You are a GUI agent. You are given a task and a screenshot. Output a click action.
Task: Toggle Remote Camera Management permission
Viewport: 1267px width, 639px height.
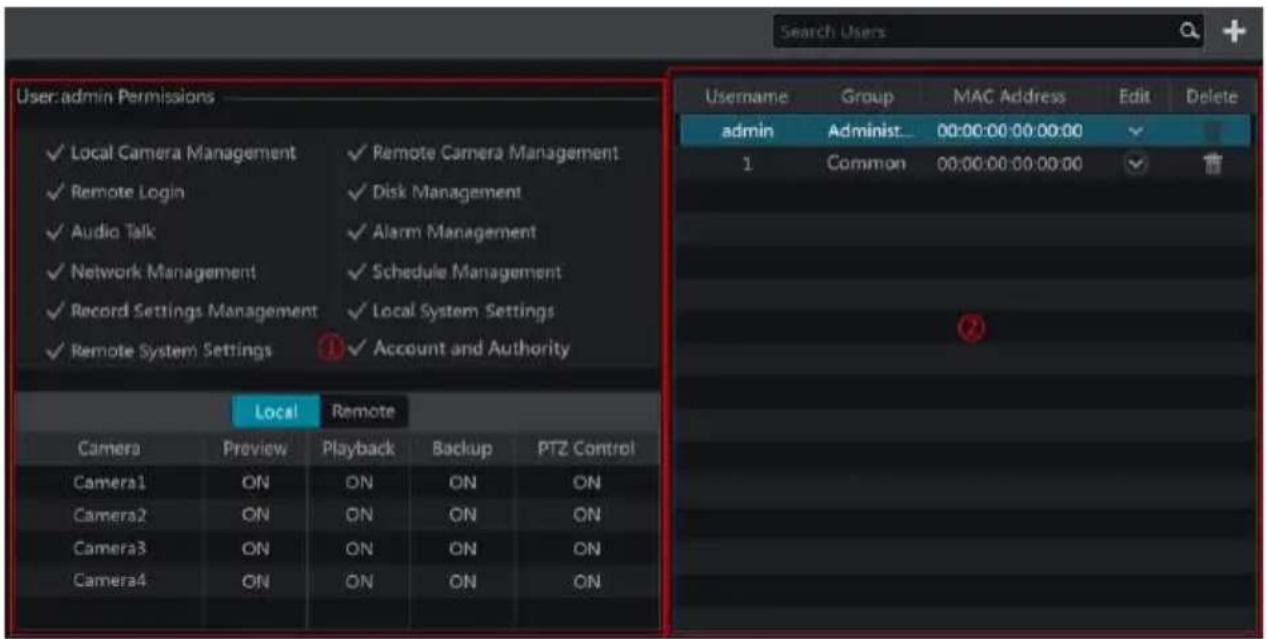tap(483, 153)
